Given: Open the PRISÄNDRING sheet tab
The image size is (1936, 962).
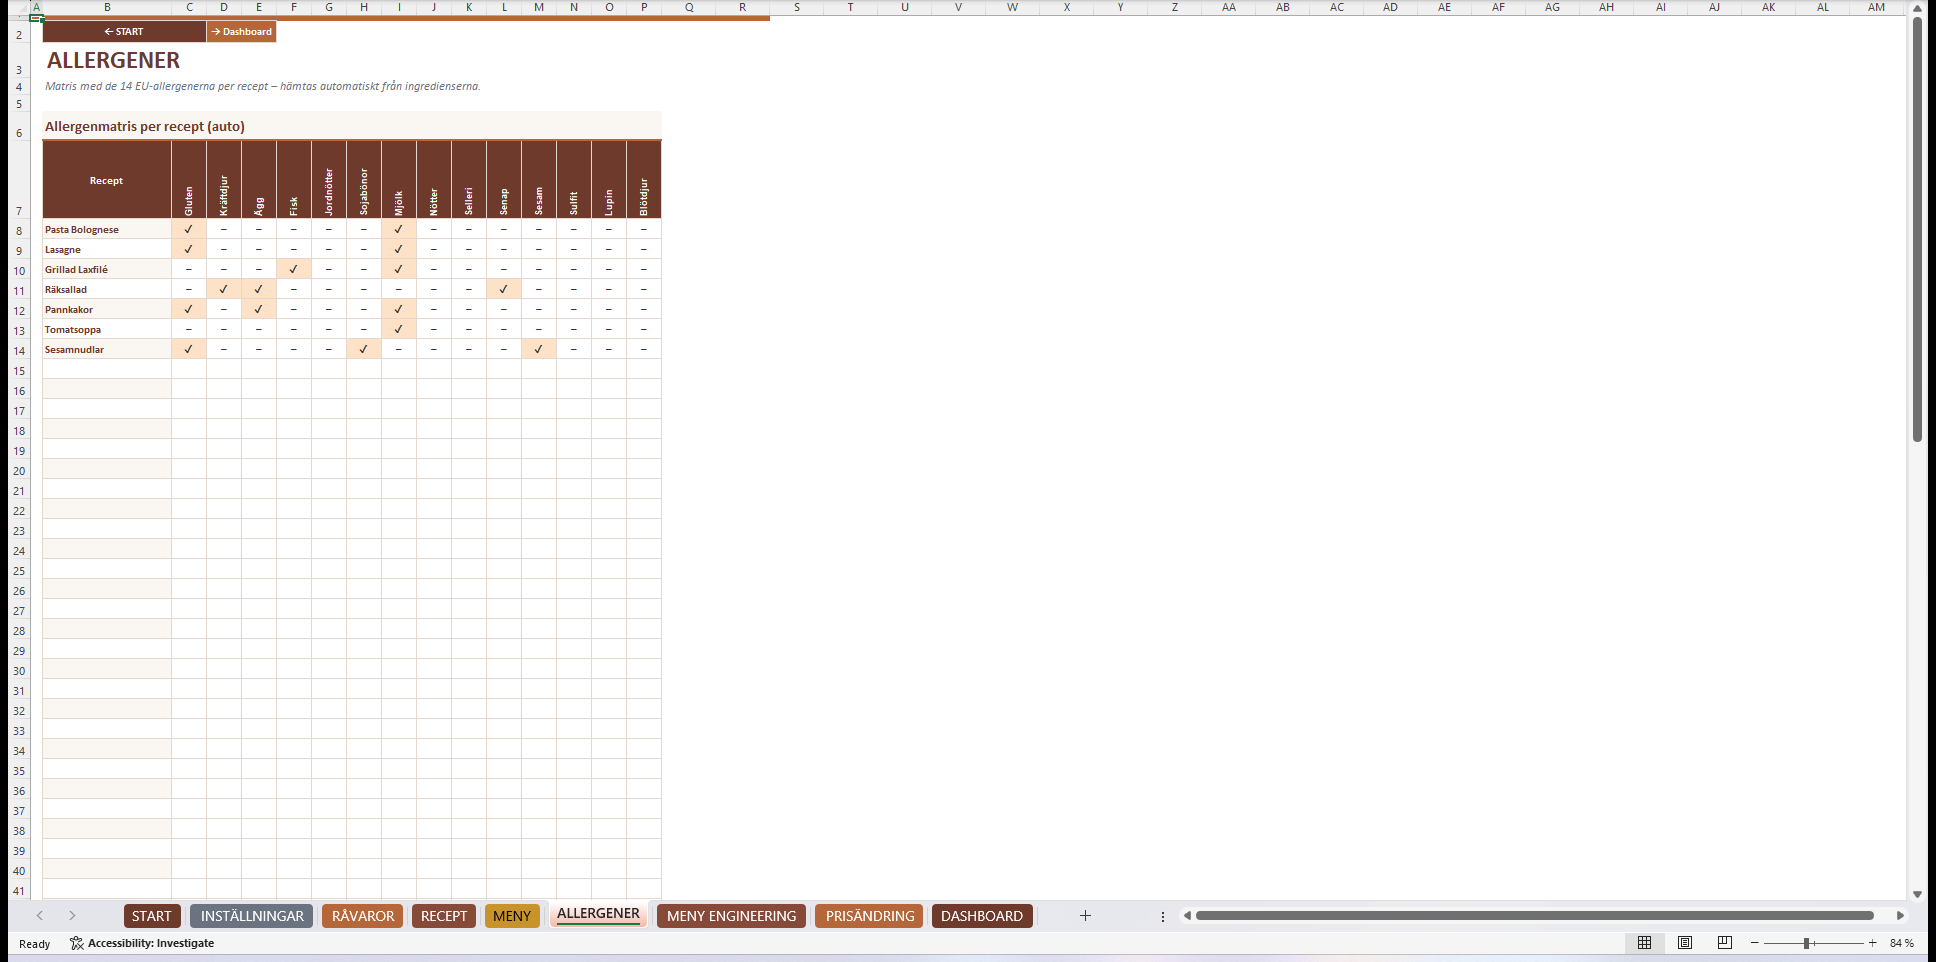Looking at the screenshot, I should (x=870, y=916).
